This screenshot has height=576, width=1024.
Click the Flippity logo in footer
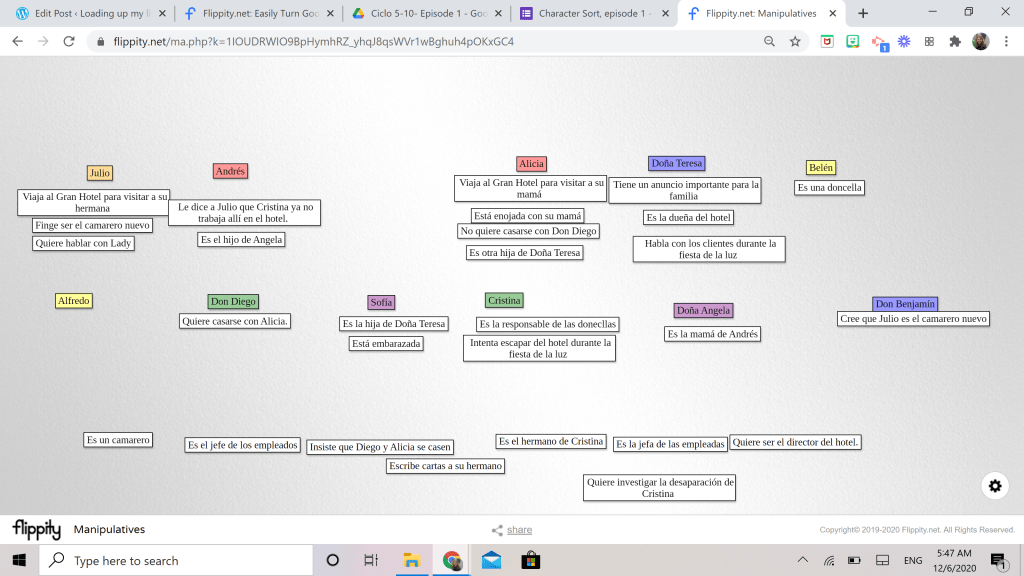point(36,529)
